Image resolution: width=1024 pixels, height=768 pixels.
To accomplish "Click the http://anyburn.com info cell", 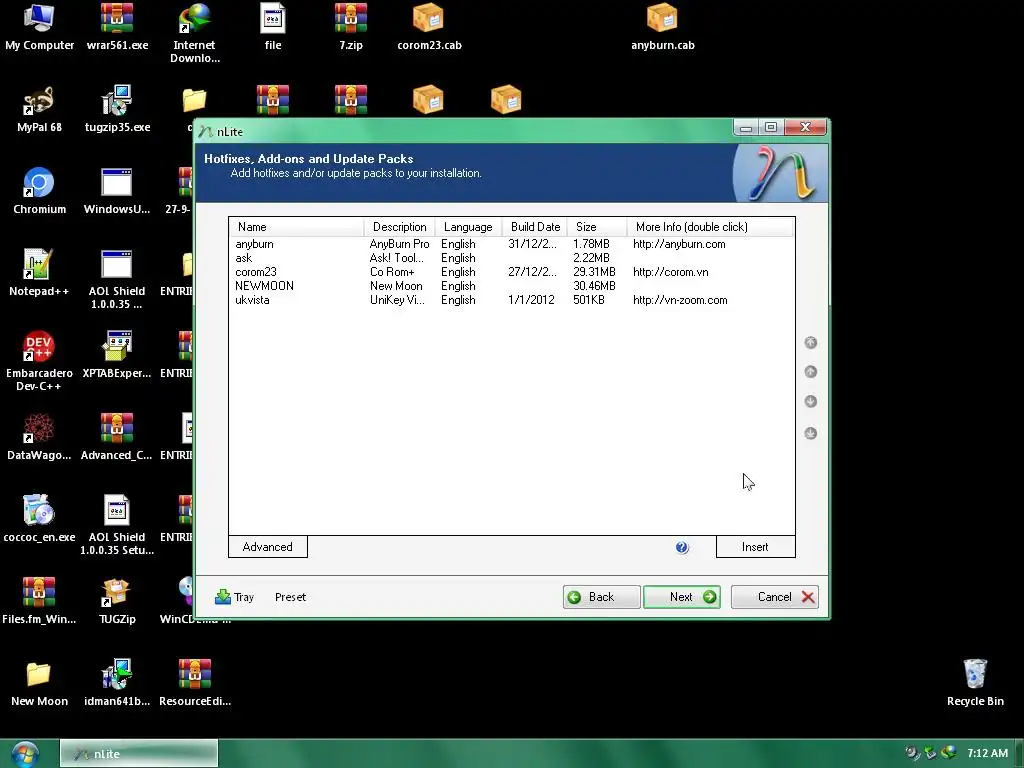I will point(679,244).
